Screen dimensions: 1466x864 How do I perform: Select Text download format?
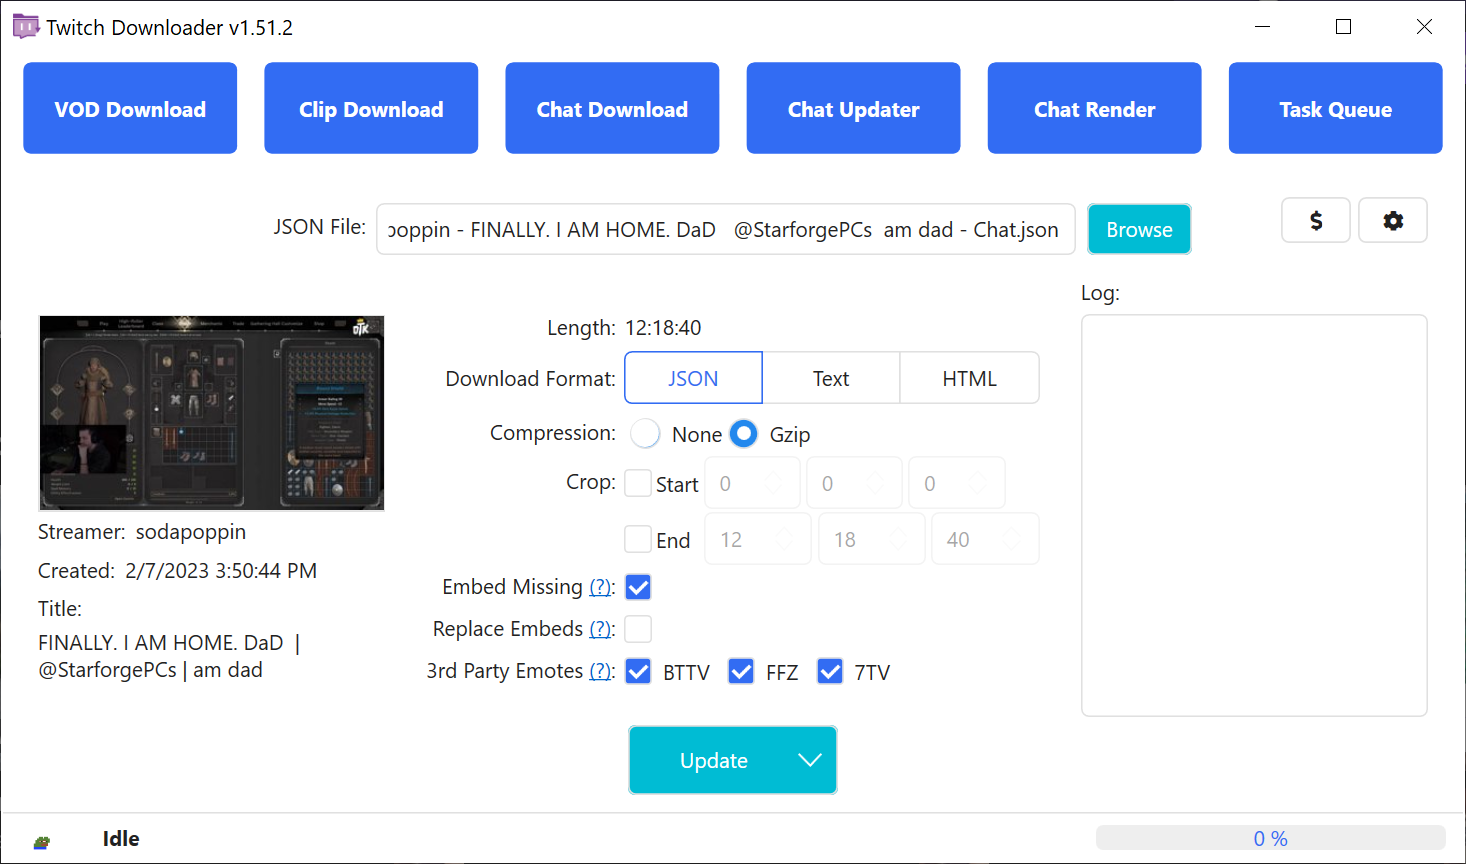point(831,378)
